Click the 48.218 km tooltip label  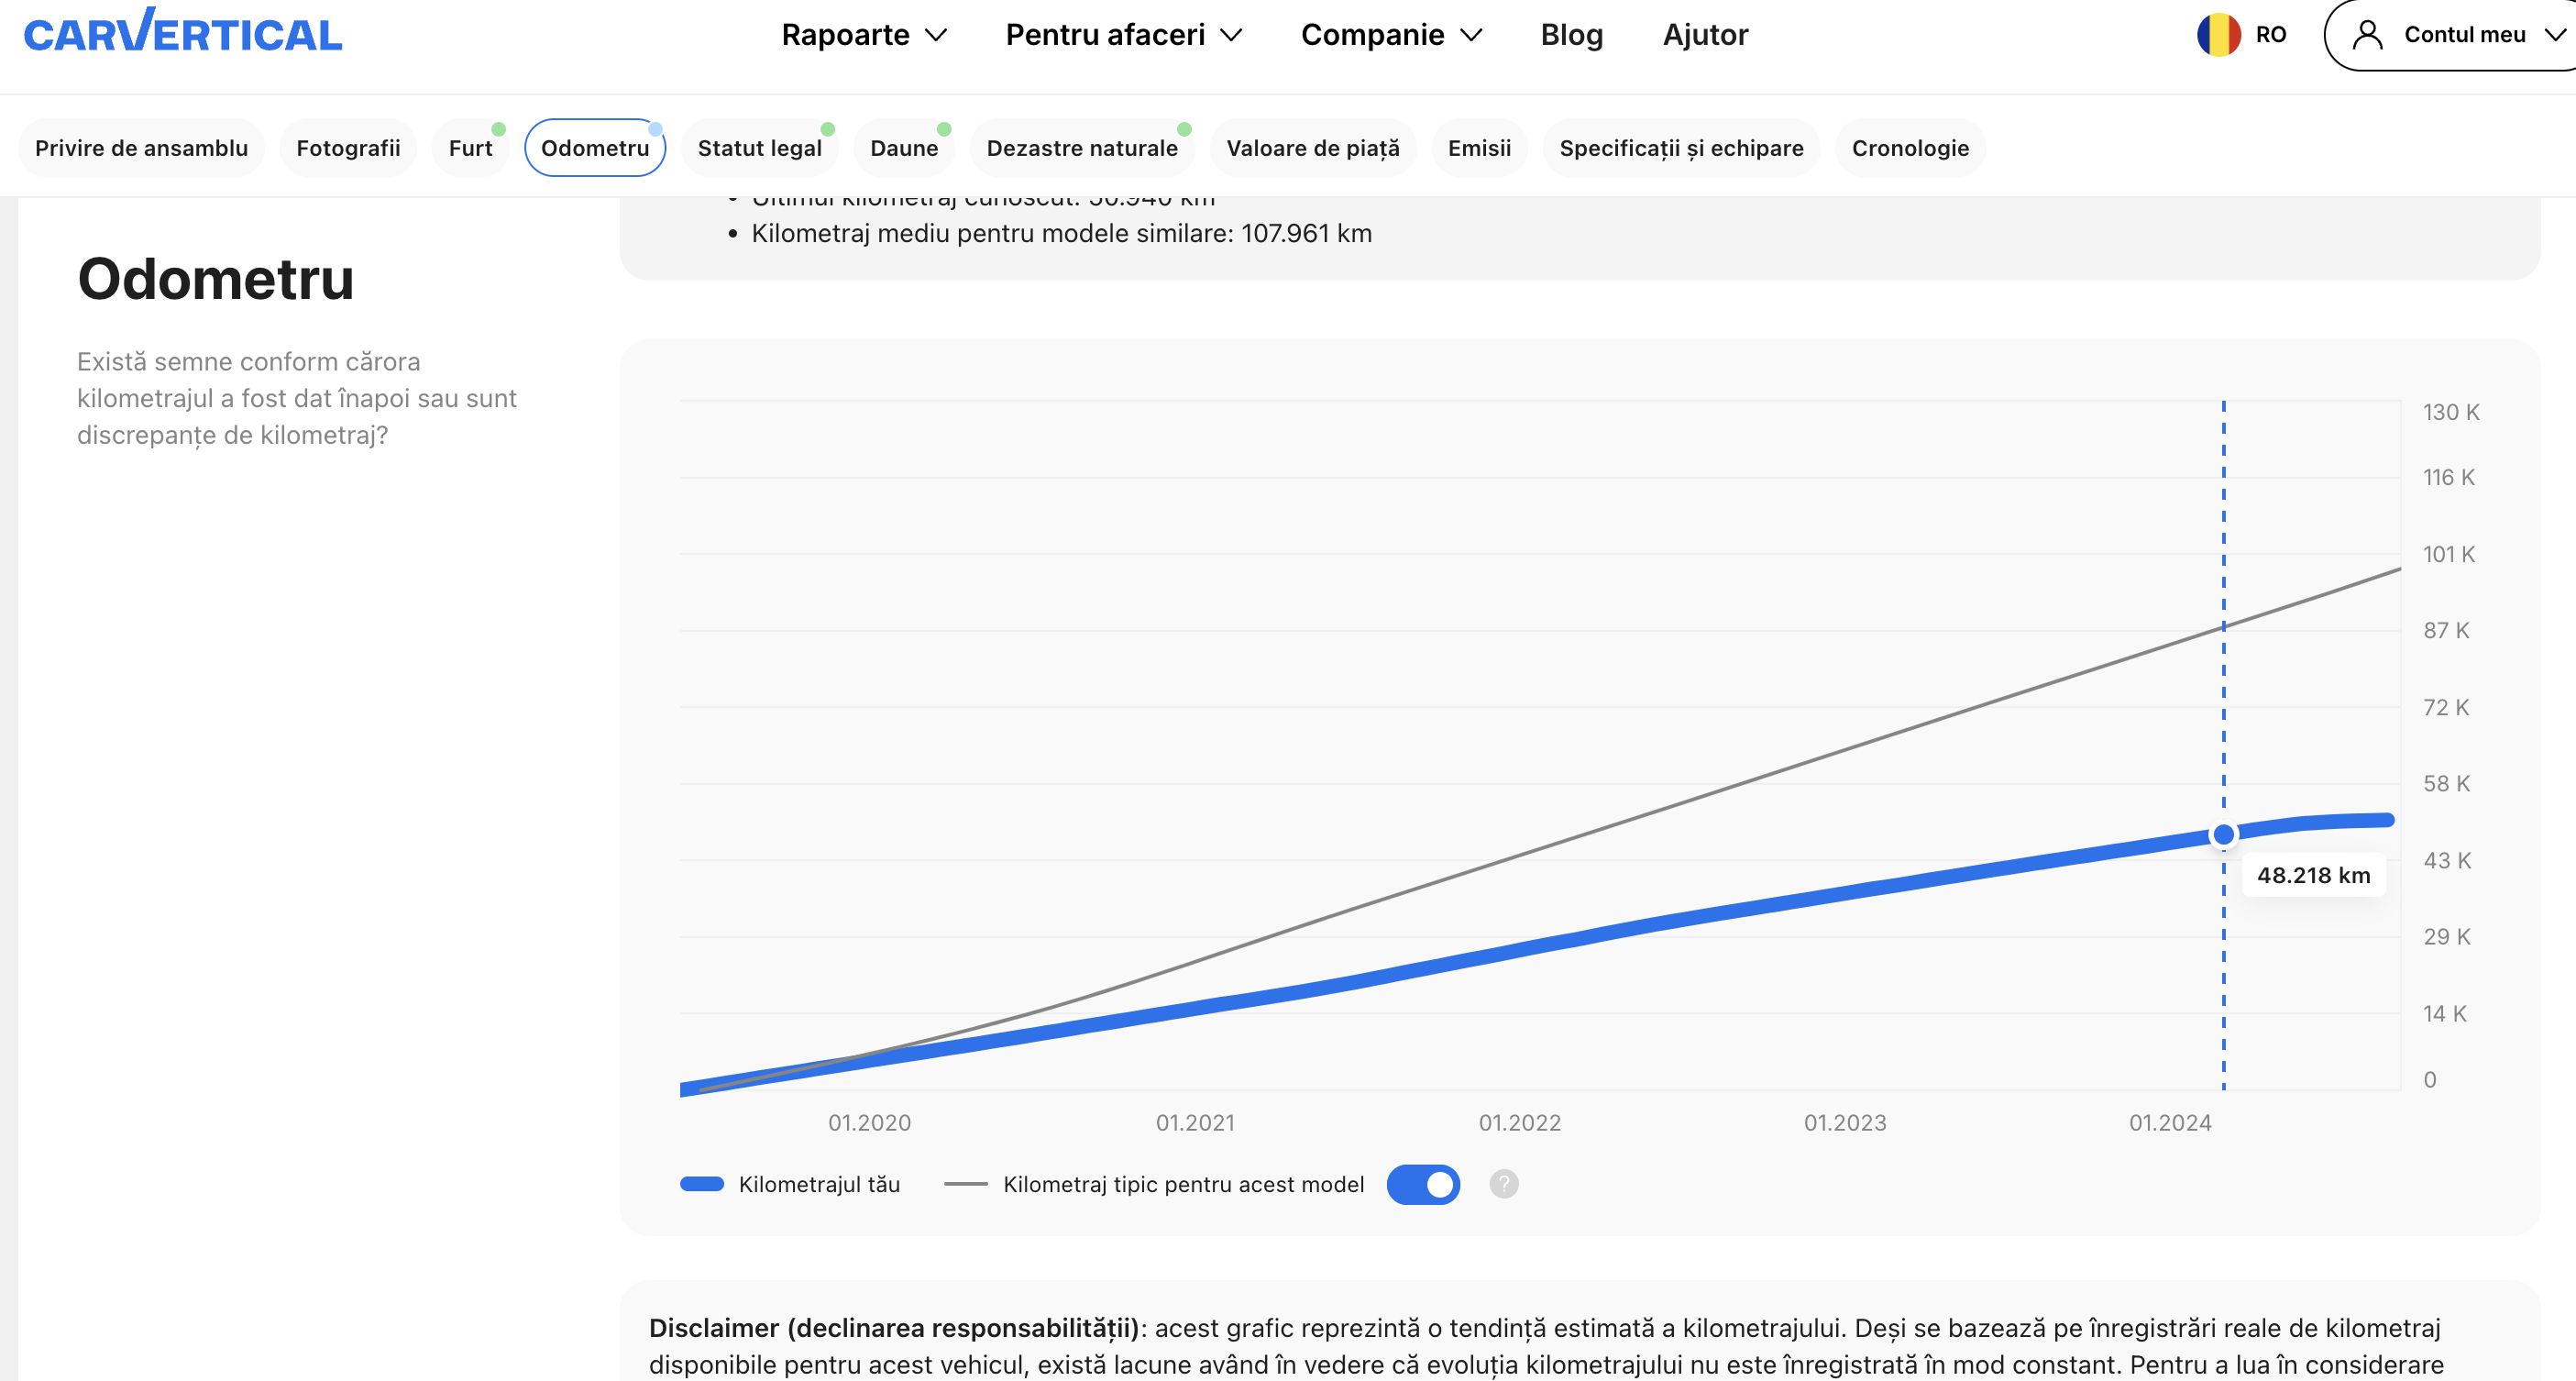(x=2313, y=875)
